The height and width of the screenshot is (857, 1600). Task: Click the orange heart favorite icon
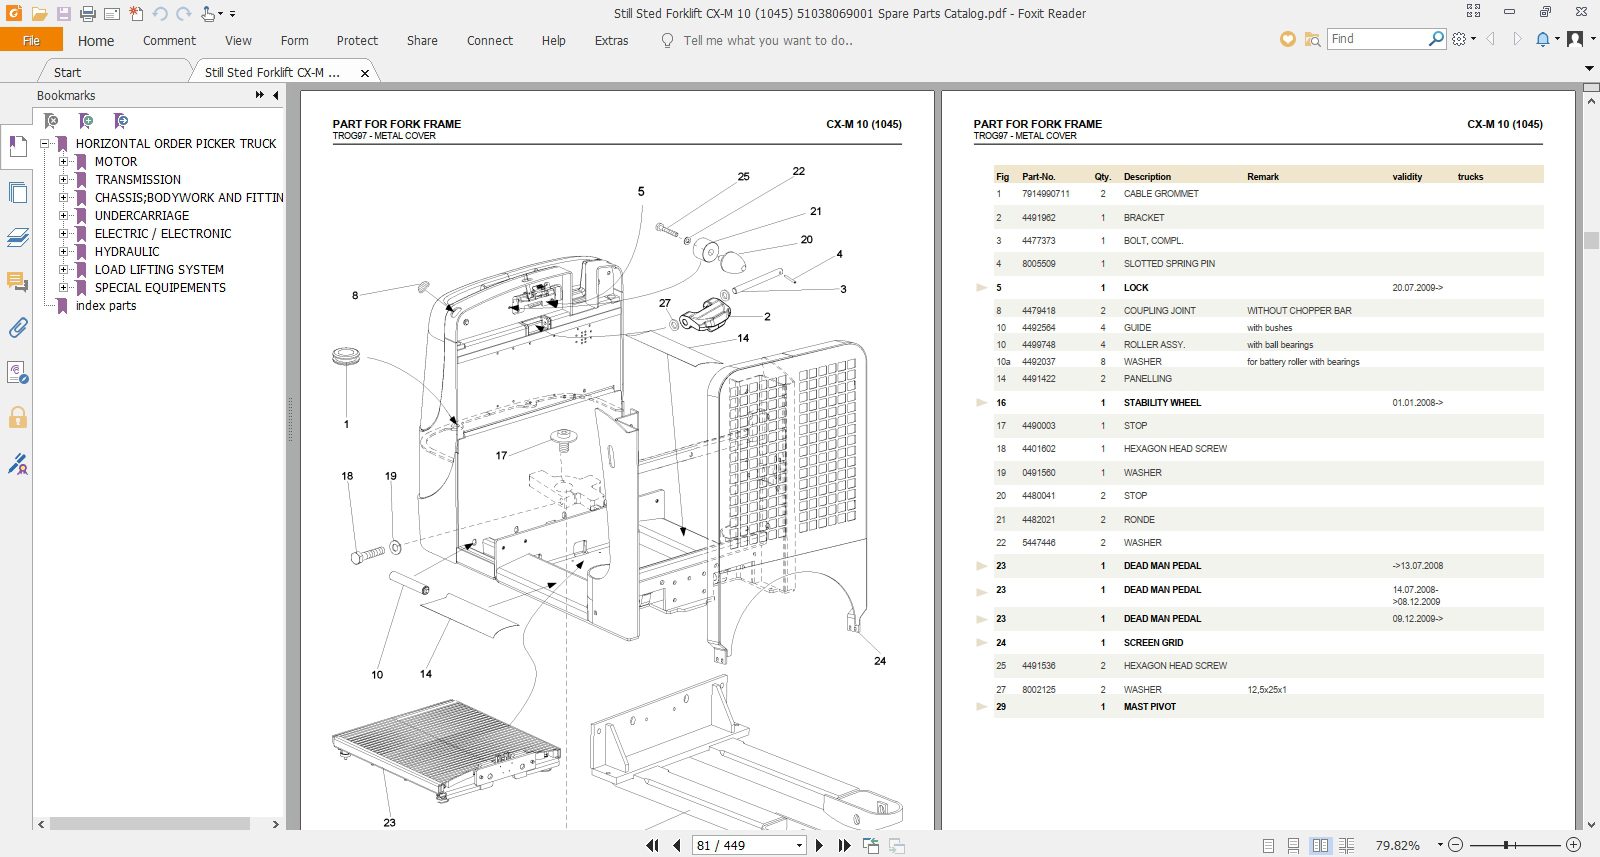coord(1288,39)
